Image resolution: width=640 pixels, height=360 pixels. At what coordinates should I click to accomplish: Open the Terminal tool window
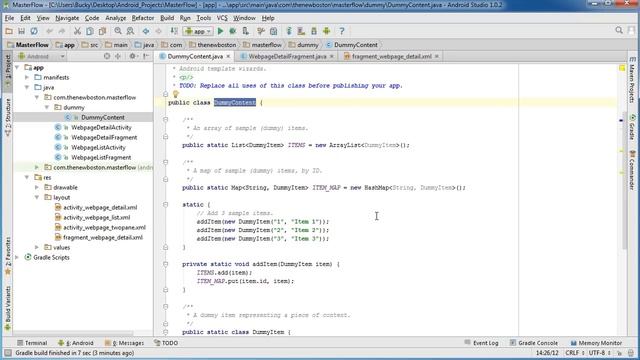[x=32, y=343]
